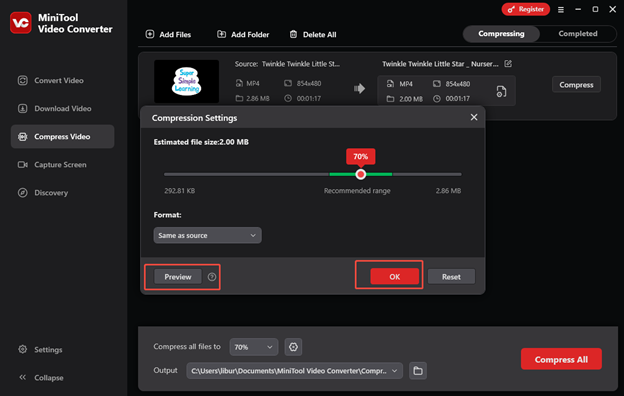Go to Capture Screen section
Viewport: 624px width, 396px height.
pos(52,164)
